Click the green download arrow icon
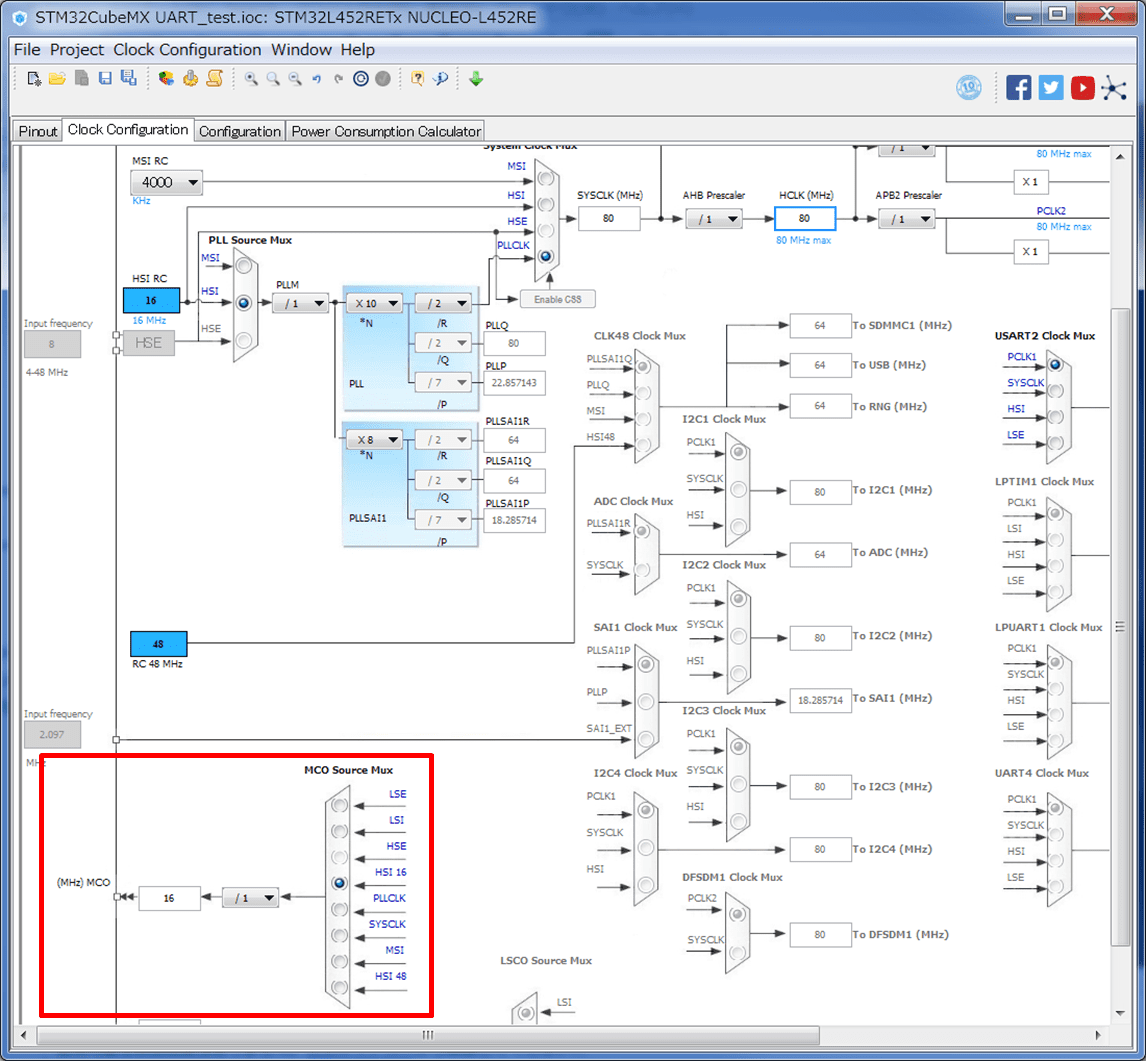 tap(476, 79)
